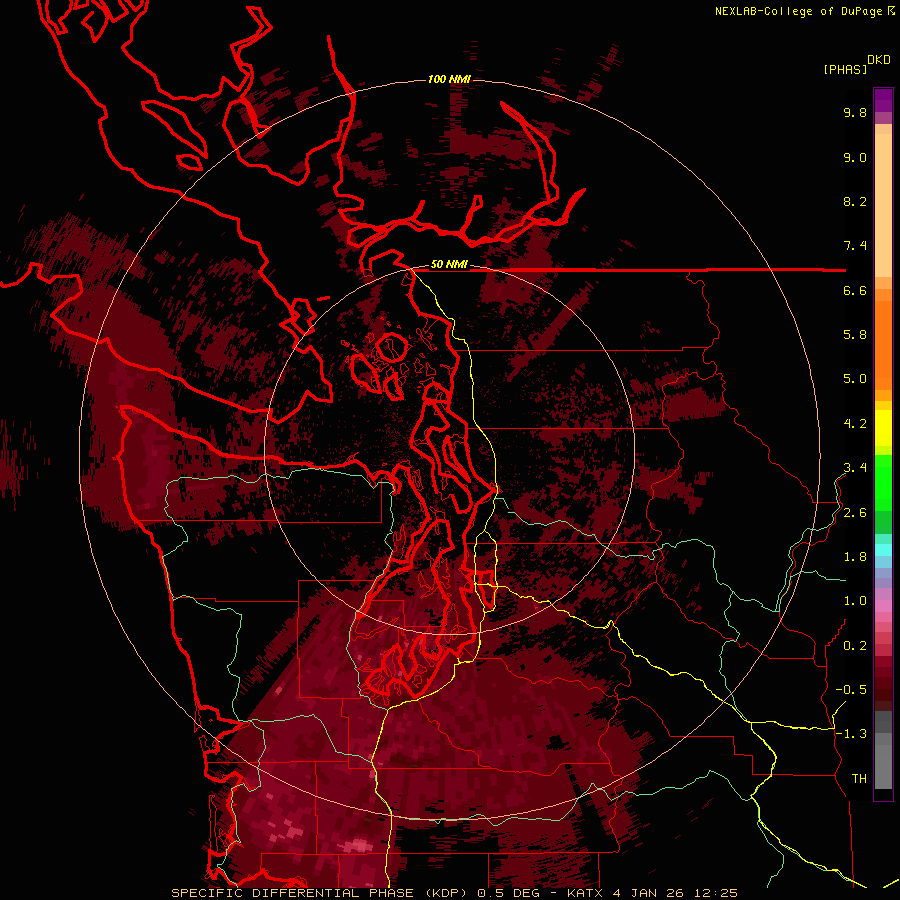Select the 8.2 legend value
The width and height of the screenshot is (900, 900).
[x=855, y=201]
